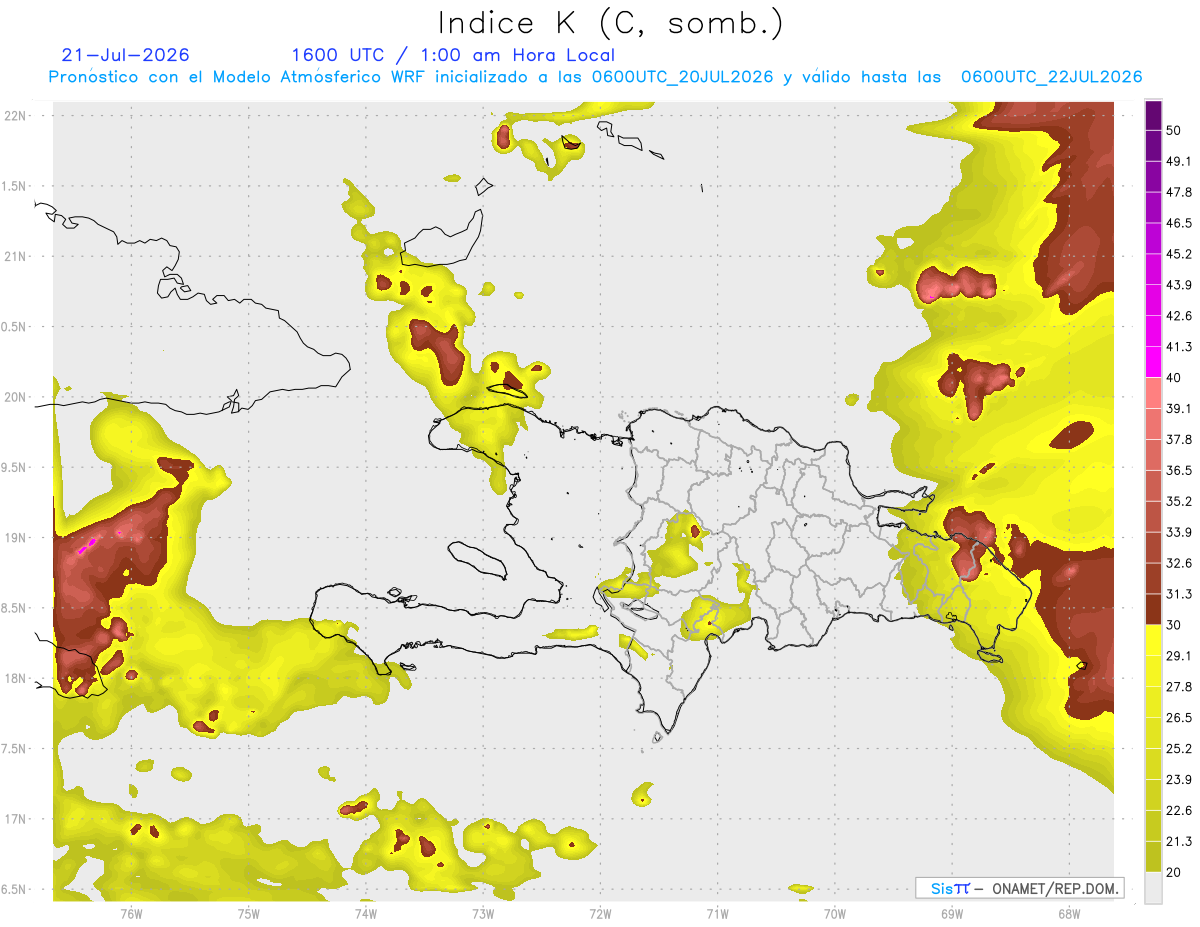Click the color scale value "49.1"
The width and height of the screenshot is (1200, 927).
point(1180,161)
